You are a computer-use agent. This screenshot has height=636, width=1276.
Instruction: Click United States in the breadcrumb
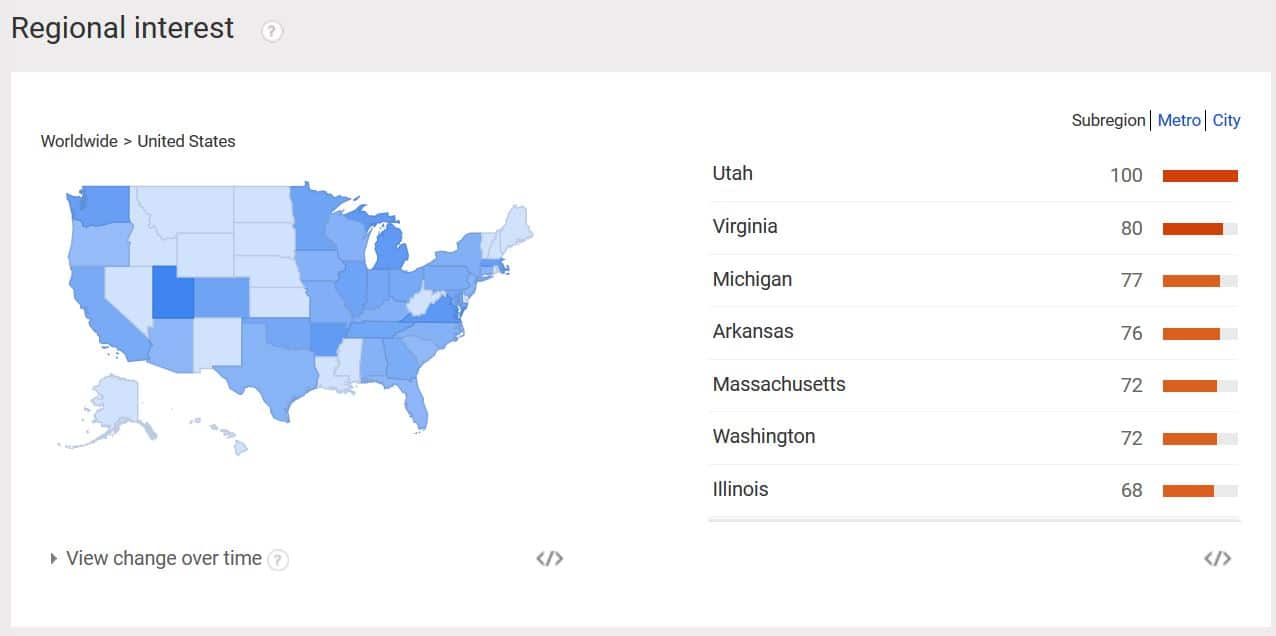click(x=186, y=141)
